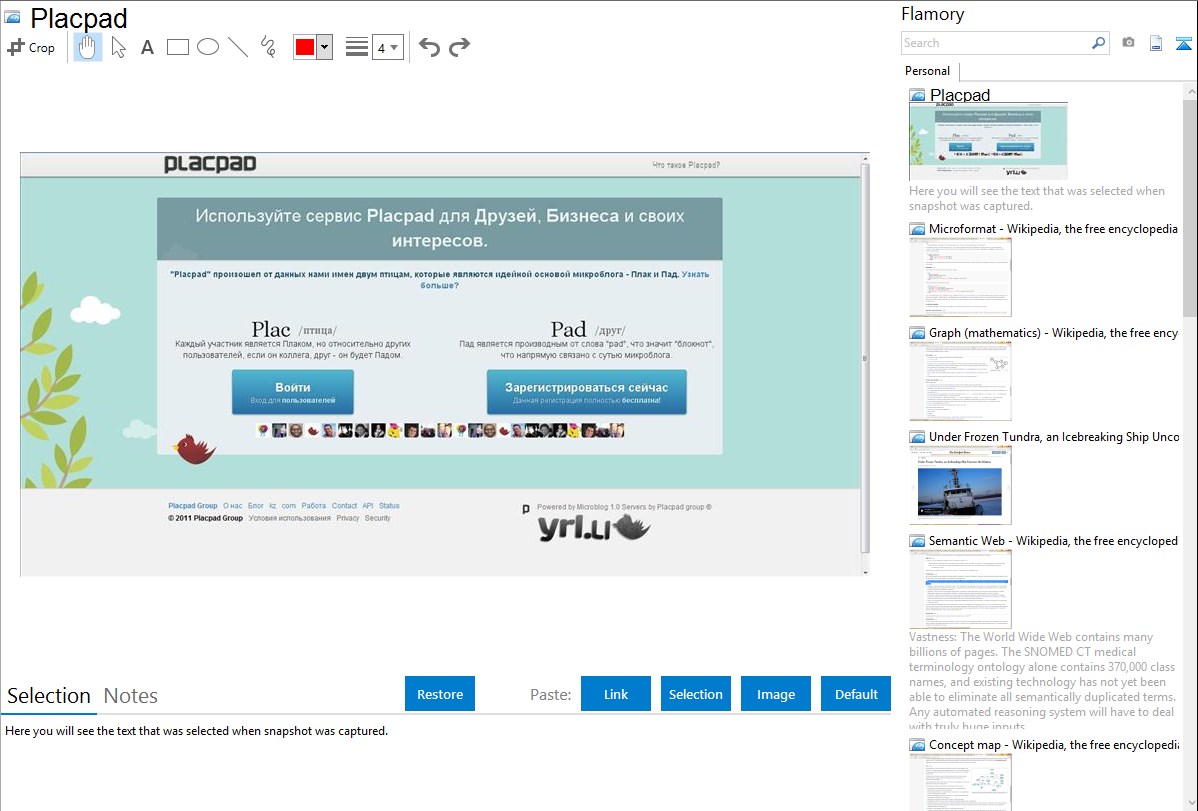Click the Войти button in the snapshot
Screen dimensions: 1198x811
pos(293,392)
